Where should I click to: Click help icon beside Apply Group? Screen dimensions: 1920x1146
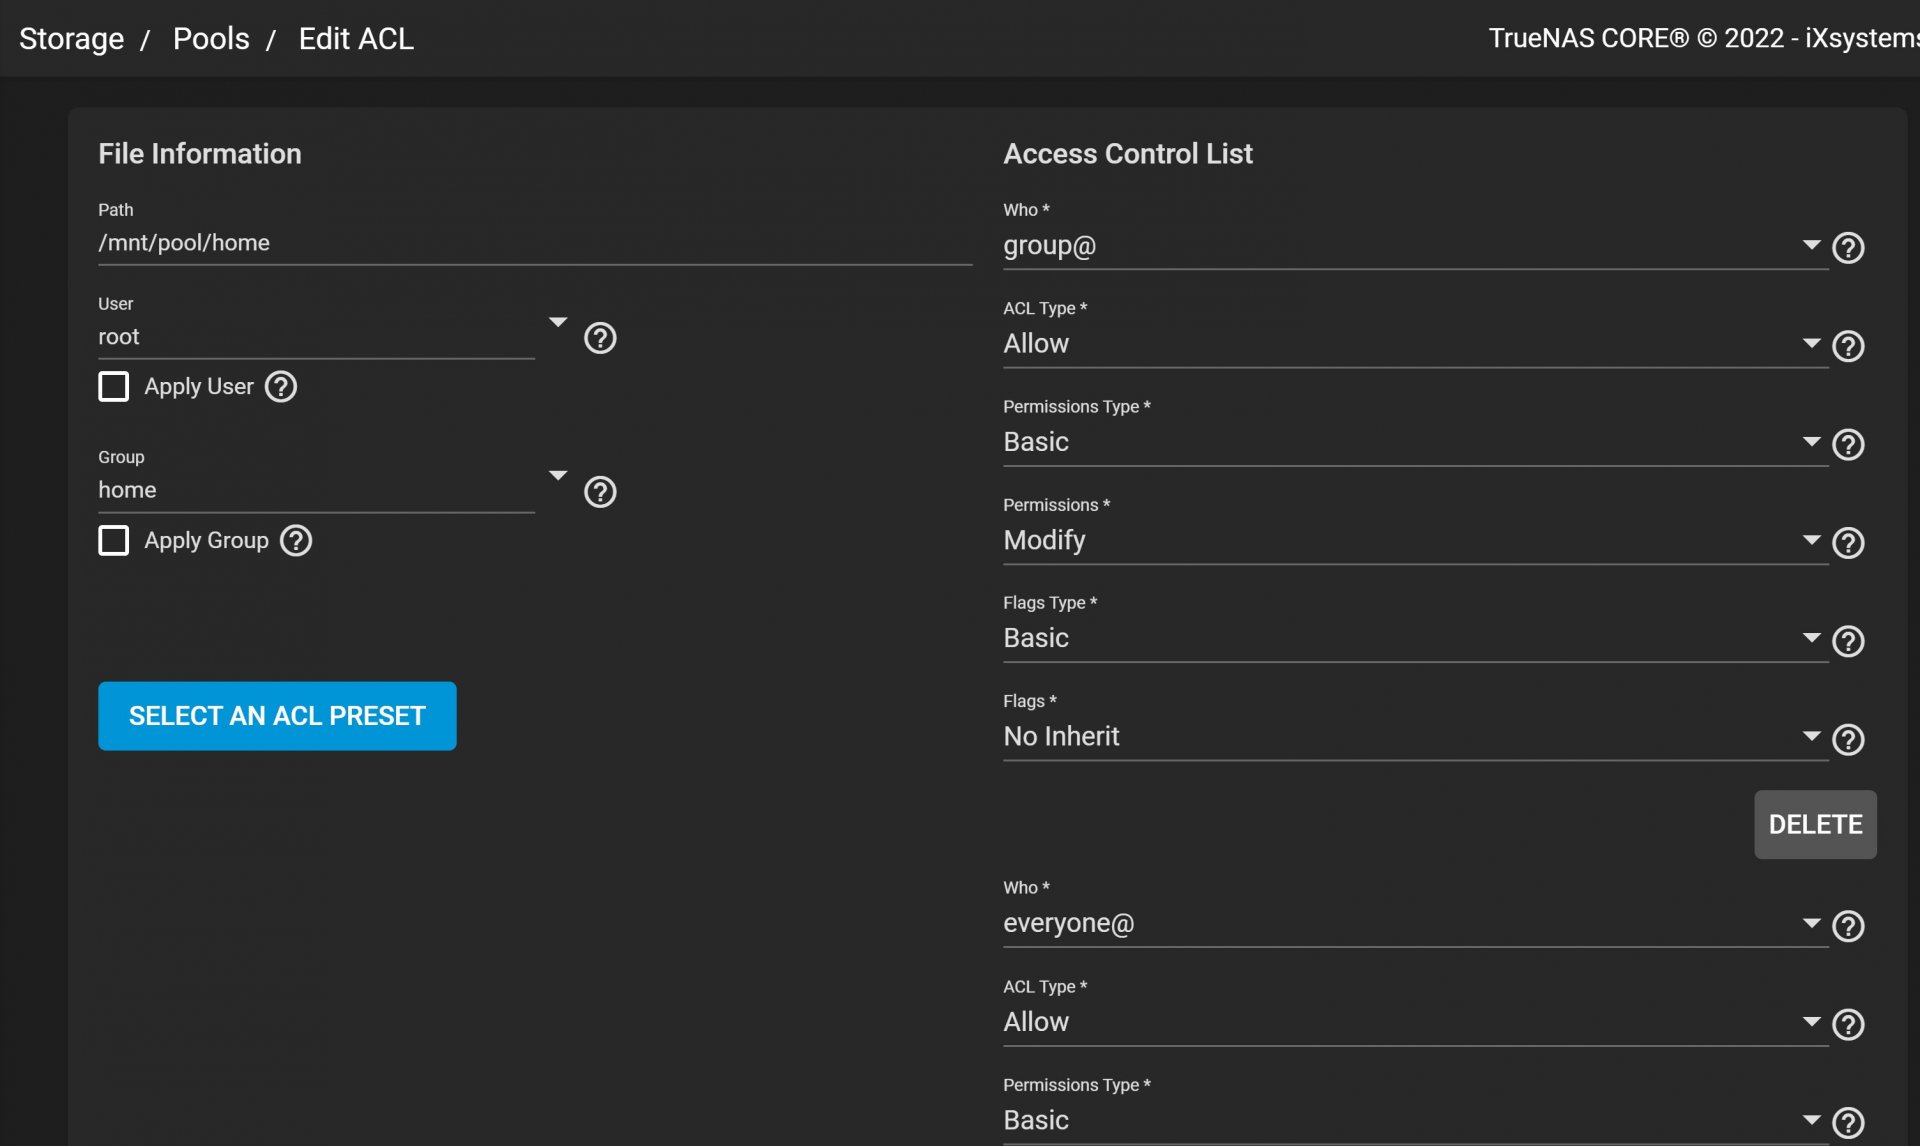296,541
